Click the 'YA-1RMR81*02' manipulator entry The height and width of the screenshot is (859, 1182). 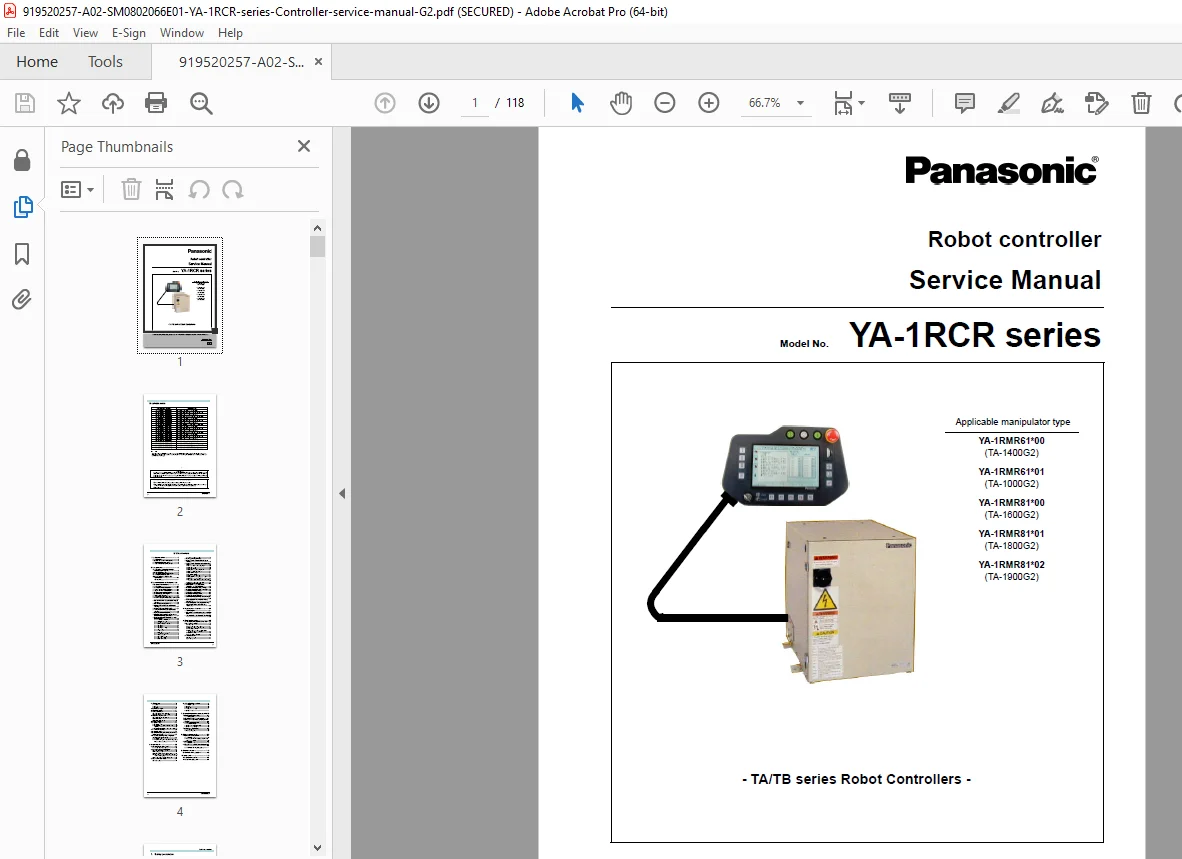tap(1011, 564)
